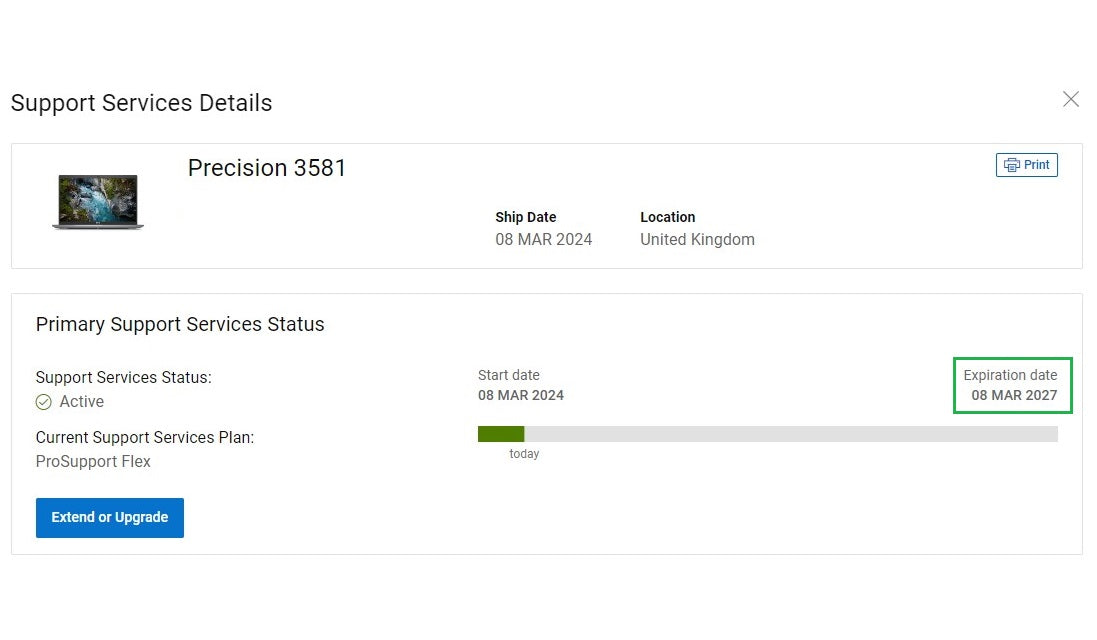
Task: Click the printer icon in Print
Action: click(1012, 165)
